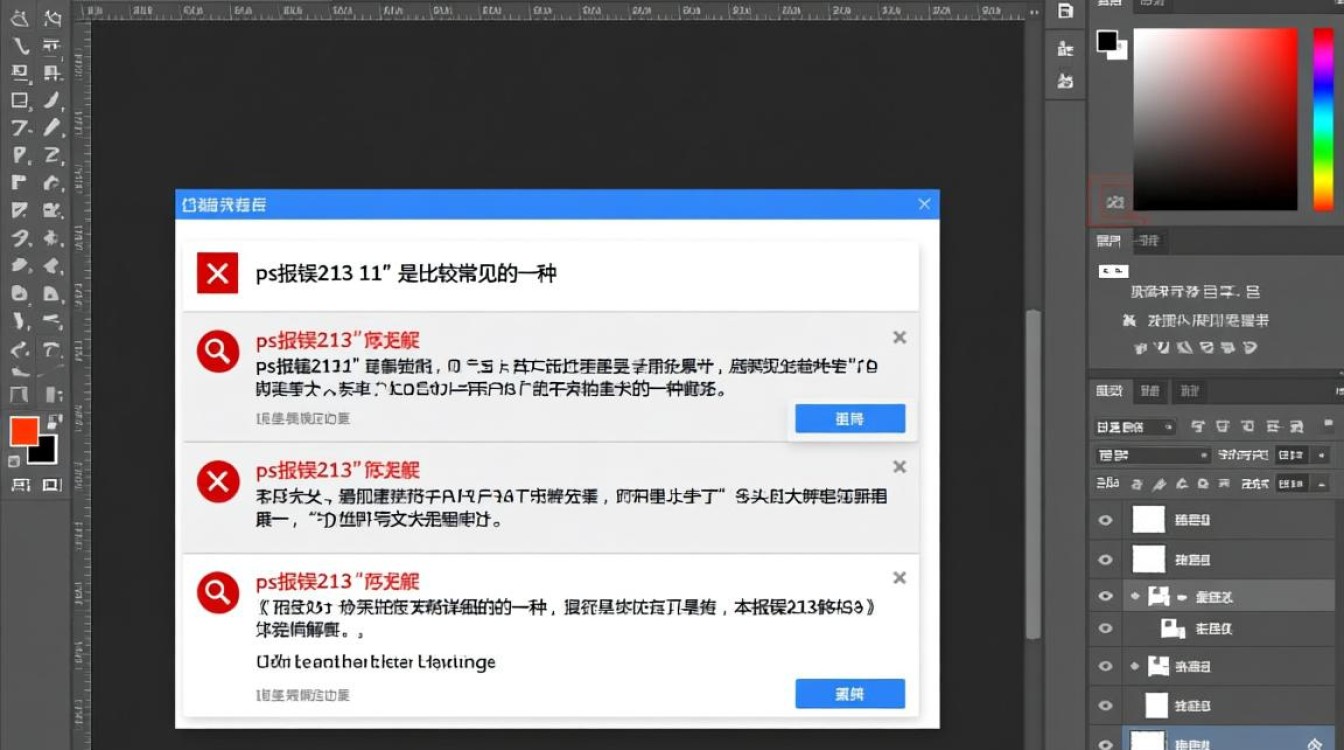Image resolution: width=1344 pixels, height=750 pixels.
Task: Toggle visibility of the second layer from top
Action: [1105, 559]
